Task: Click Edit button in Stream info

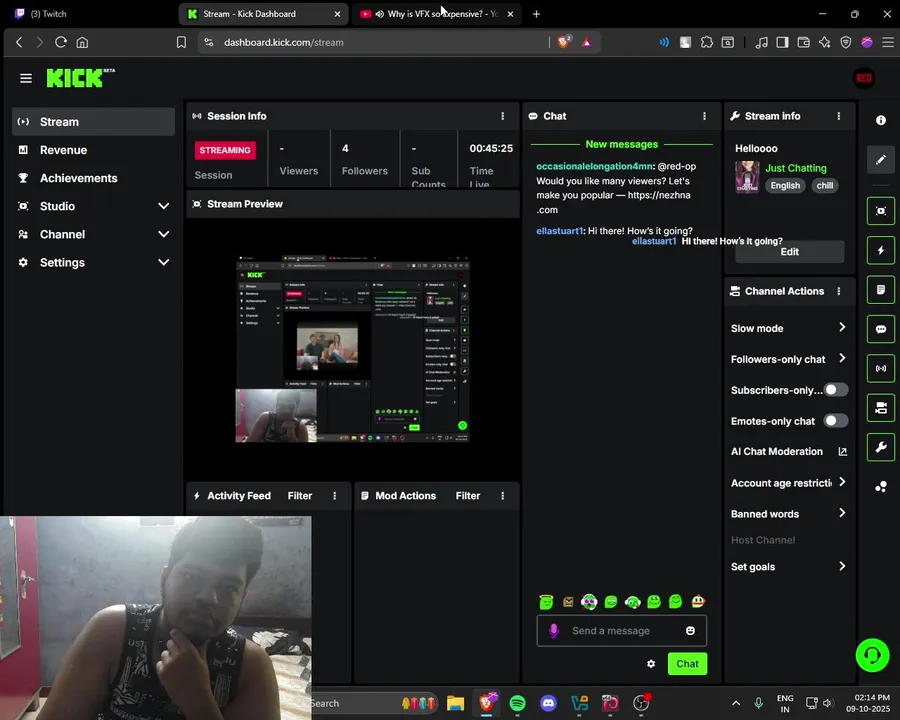Action: pos(789,251)
